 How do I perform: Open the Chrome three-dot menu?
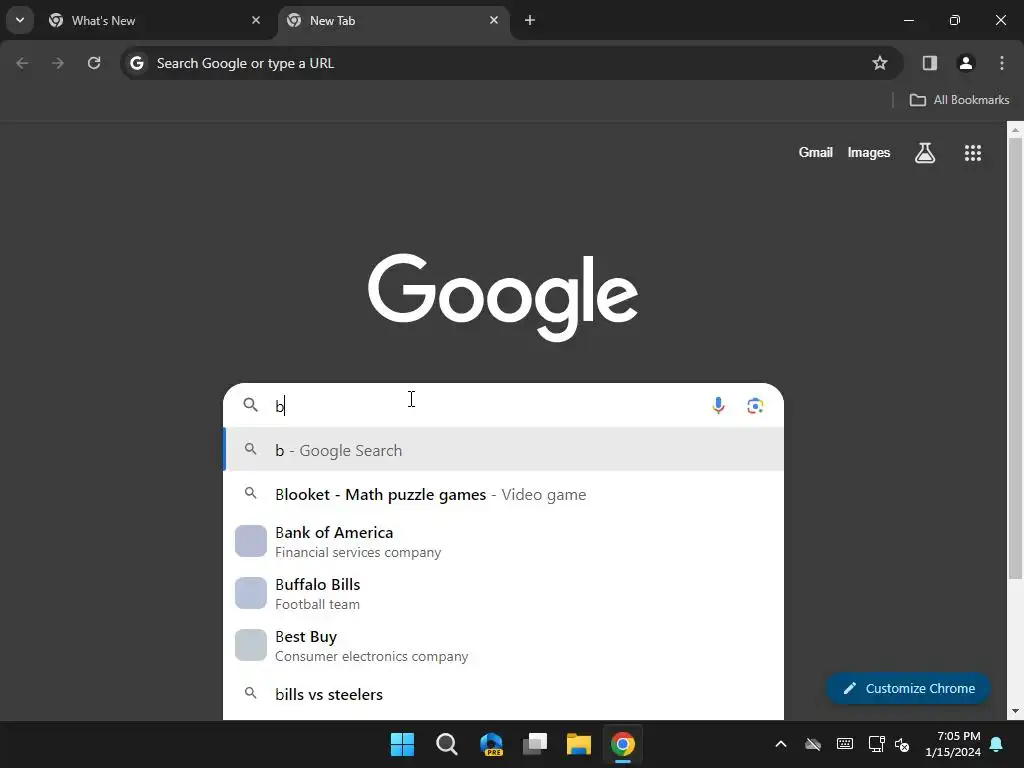point(1002,63)
